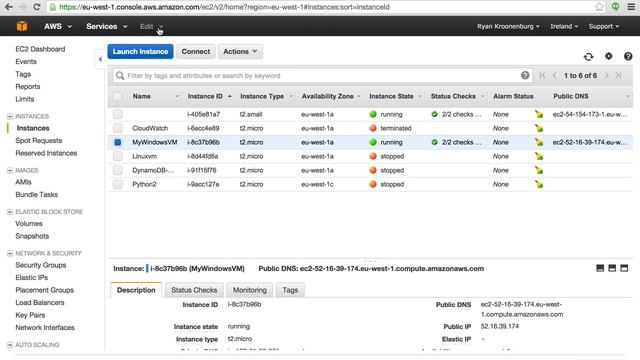Go to next page of results

click(607, 75)
